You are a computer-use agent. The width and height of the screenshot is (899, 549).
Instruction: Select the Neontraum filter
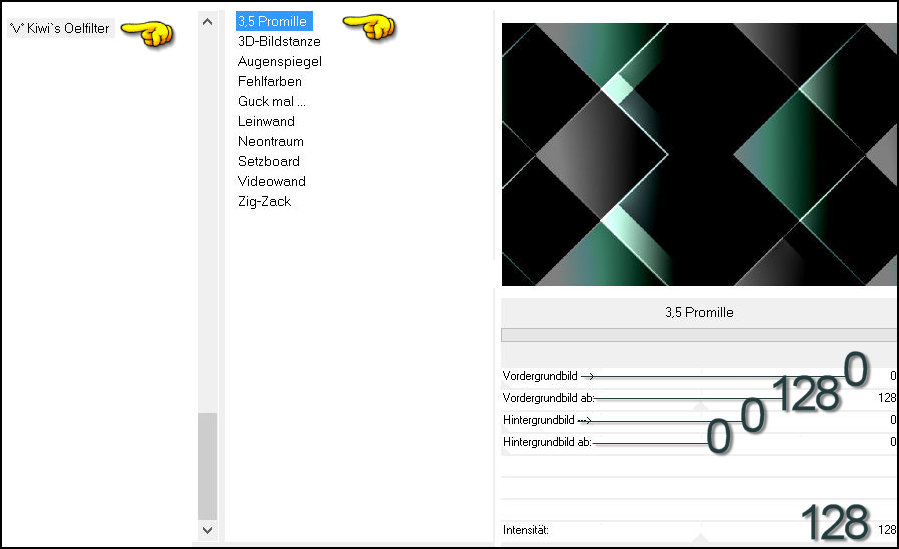[271, 142]
